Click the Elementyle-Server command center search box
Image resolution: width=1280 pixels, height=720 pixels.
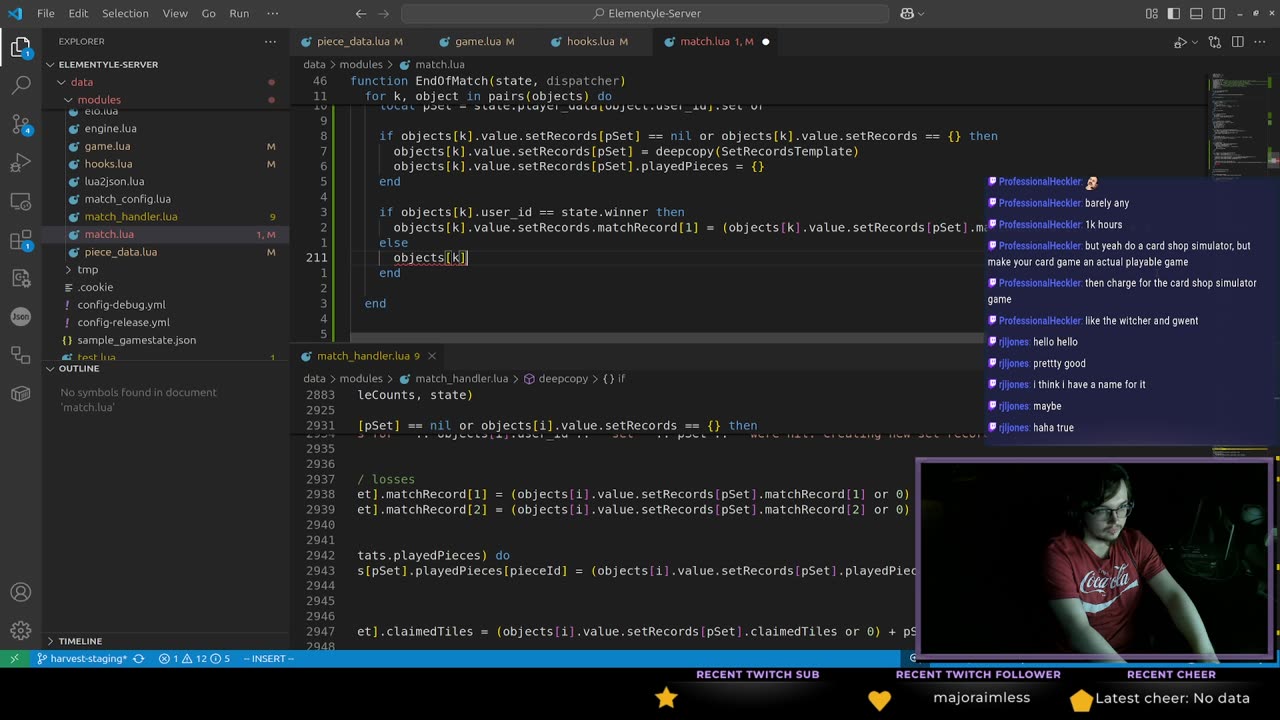click(645, 13)
